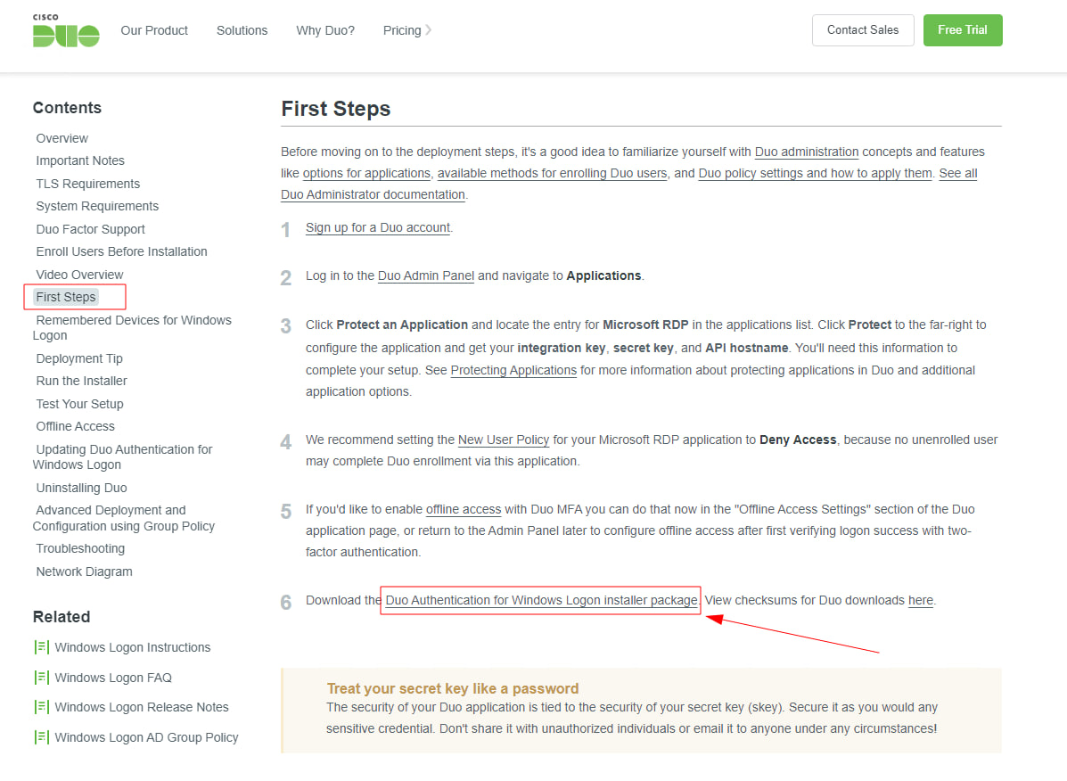Open Advanced Deployment and Configuration using Group Policy
The width and height of the screenshot is (1067, 781).
coord(124,518)
